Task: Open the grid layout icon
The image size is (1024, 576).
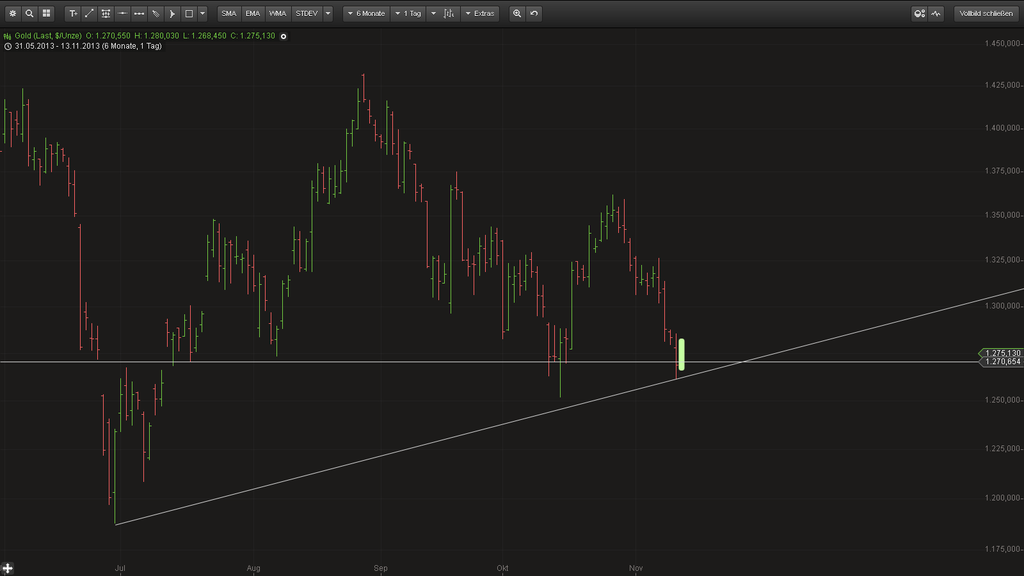Action: pyautogui.click(x=46, y=13)
